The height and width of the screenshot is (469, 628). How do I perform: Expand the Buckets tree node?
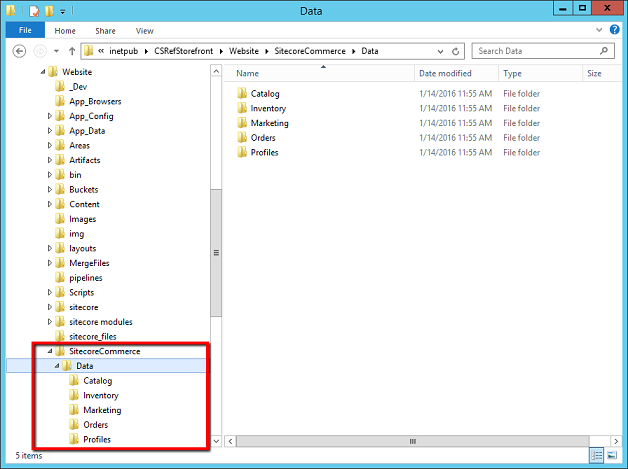pos(50,189)
